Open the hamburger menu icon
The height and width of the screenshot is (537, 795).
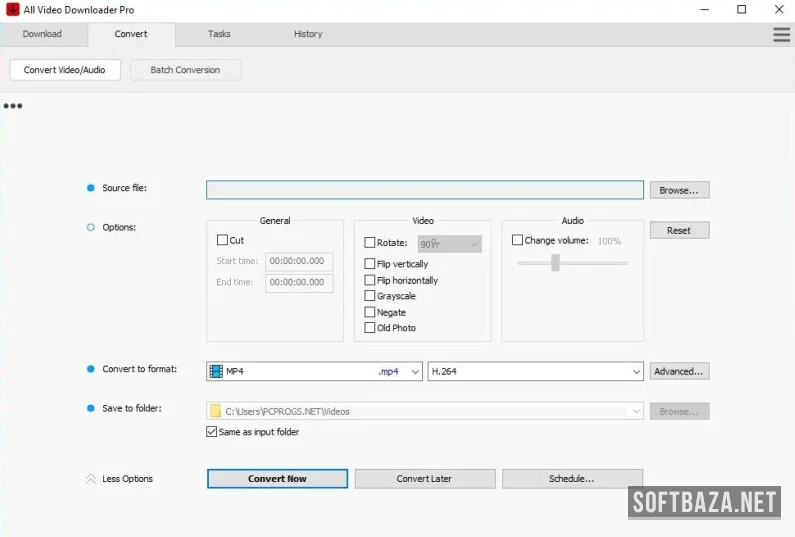click(781, 35)
